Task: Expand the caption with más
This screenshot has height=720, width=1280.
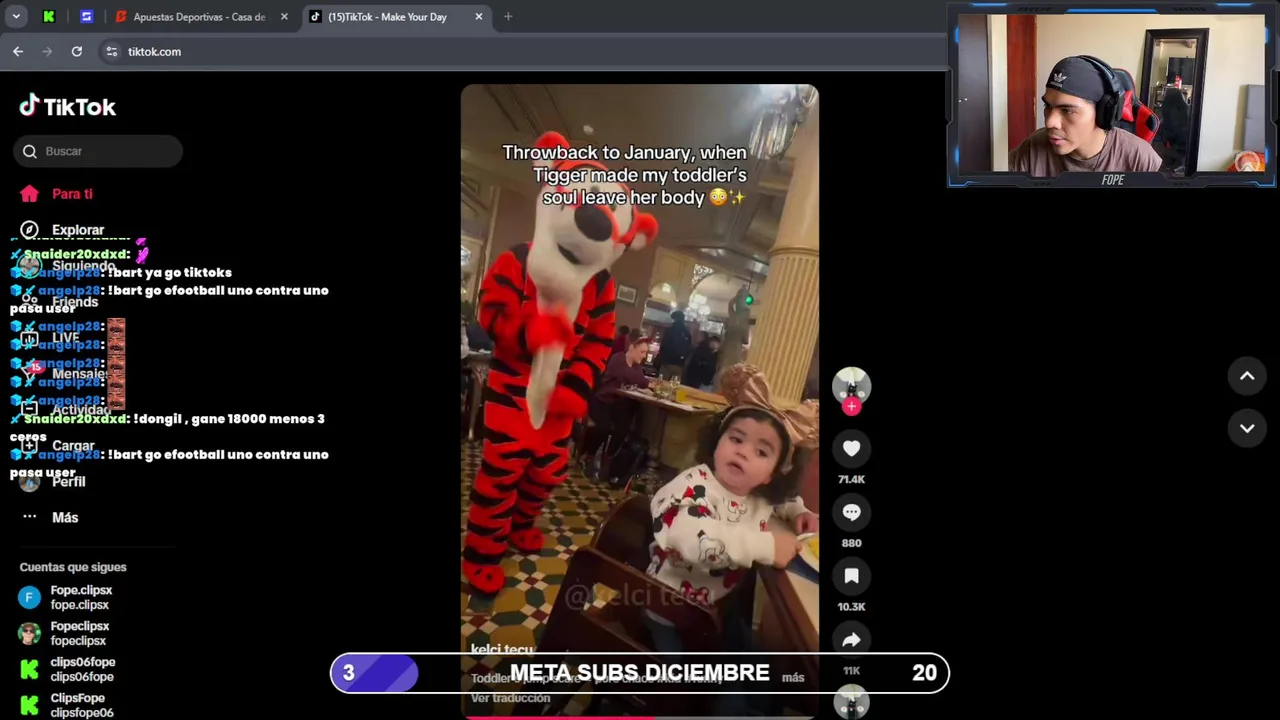Action: pyautogui.click(x=793, y=677)
